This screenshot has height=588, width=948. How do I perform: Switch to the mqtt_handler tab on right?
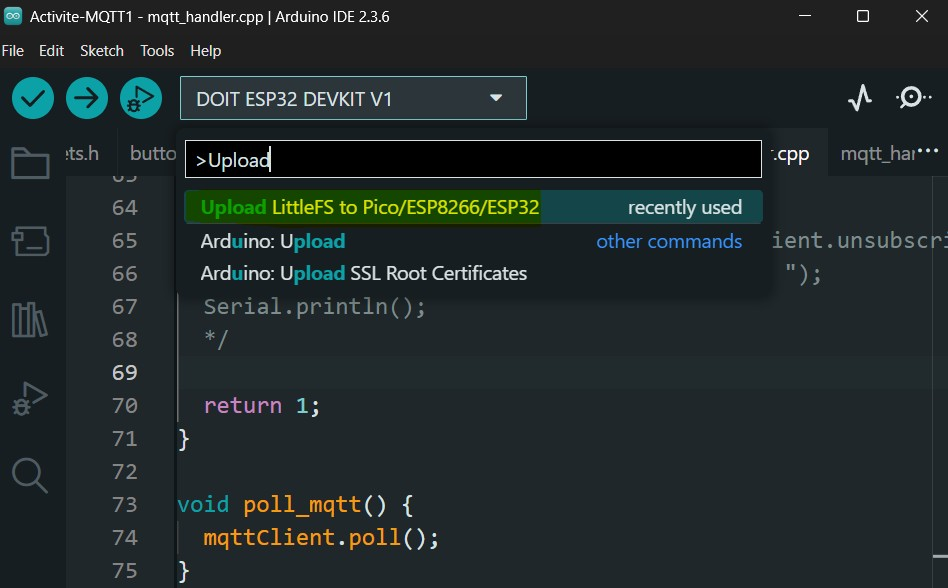point(877,154)
